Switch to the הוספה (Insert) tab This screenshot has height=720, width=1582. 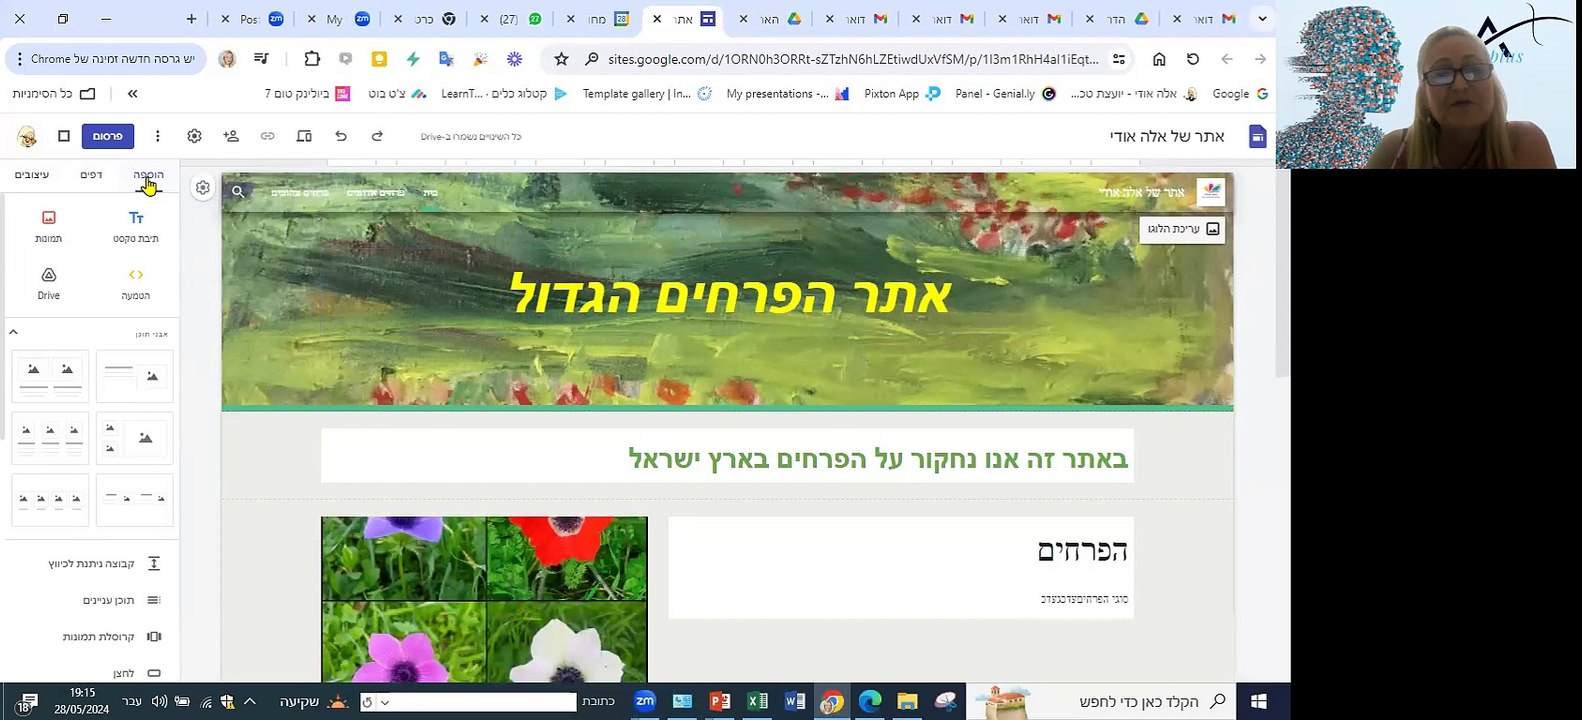(148, 175)
